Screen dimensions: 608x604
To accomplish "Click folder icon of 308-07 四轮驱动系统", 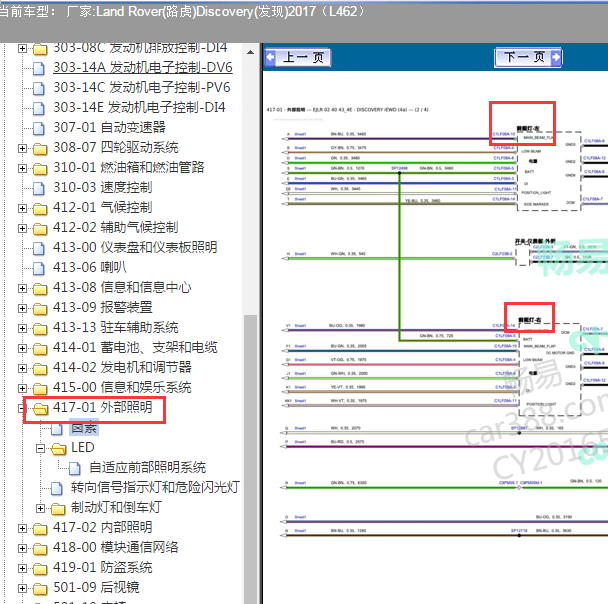I will point(40,148).
